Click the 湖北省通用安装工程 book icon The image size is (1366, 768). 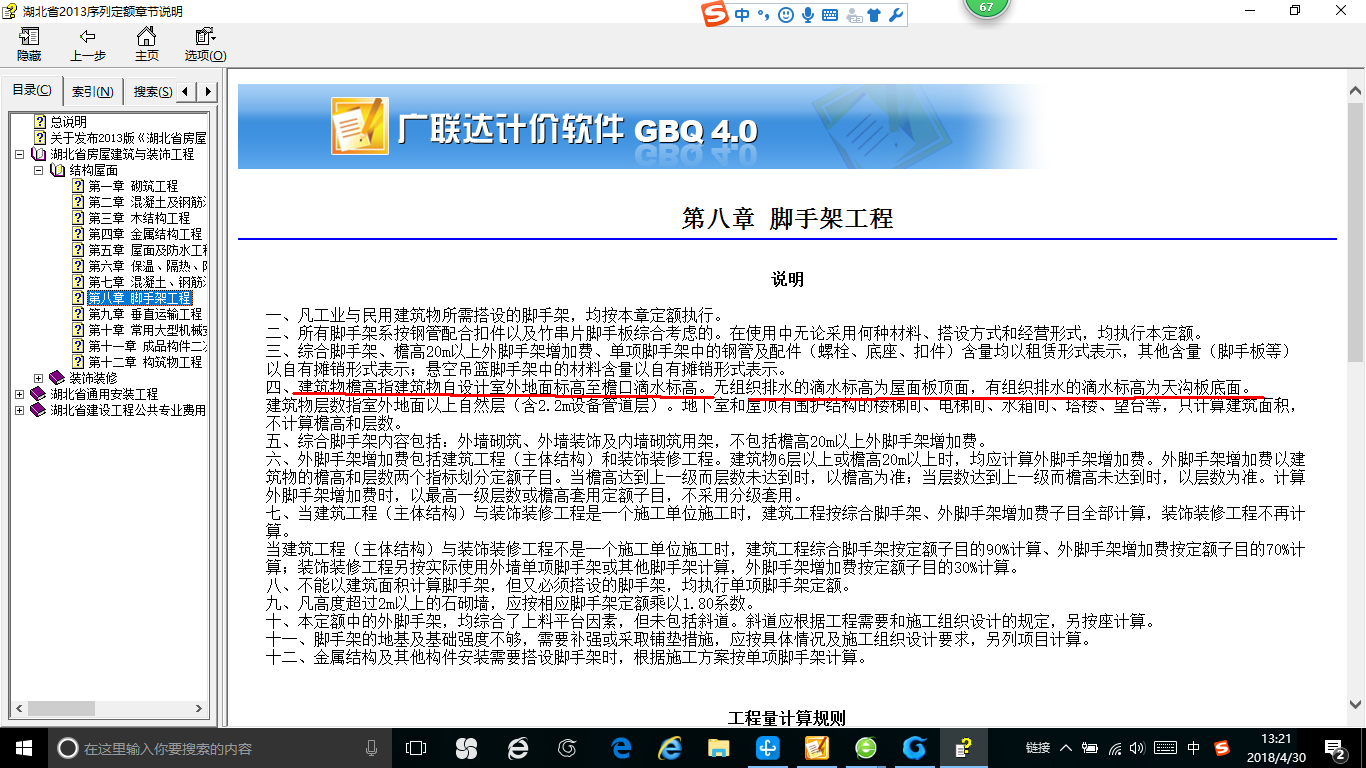pyautogui.click(x=39, y=394)
